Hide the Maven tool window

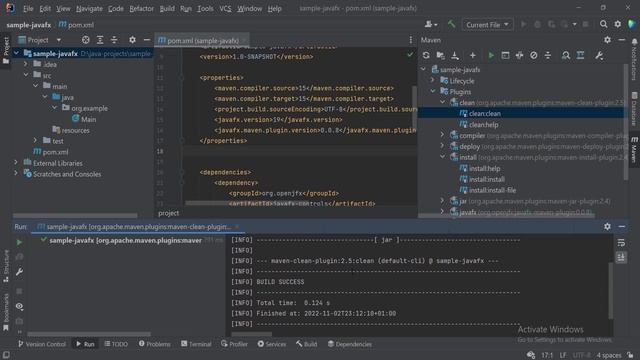(x=622, y=40)
